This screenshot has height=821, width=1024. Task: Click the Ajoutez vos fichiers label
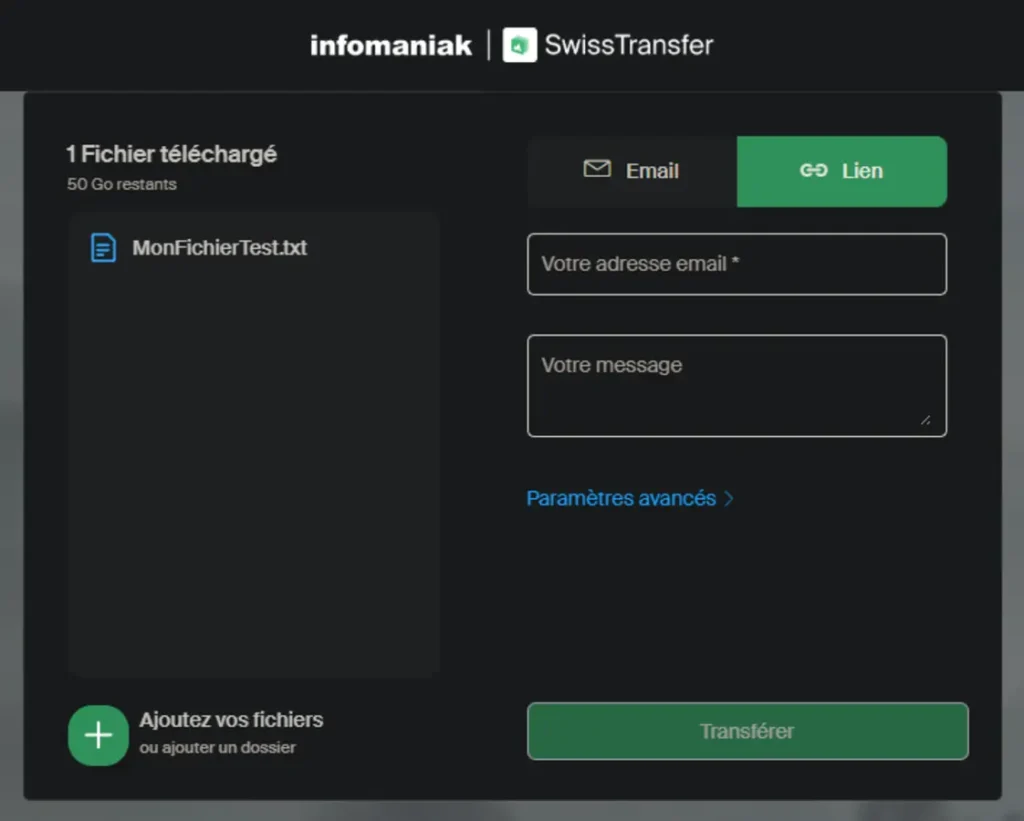231,720
